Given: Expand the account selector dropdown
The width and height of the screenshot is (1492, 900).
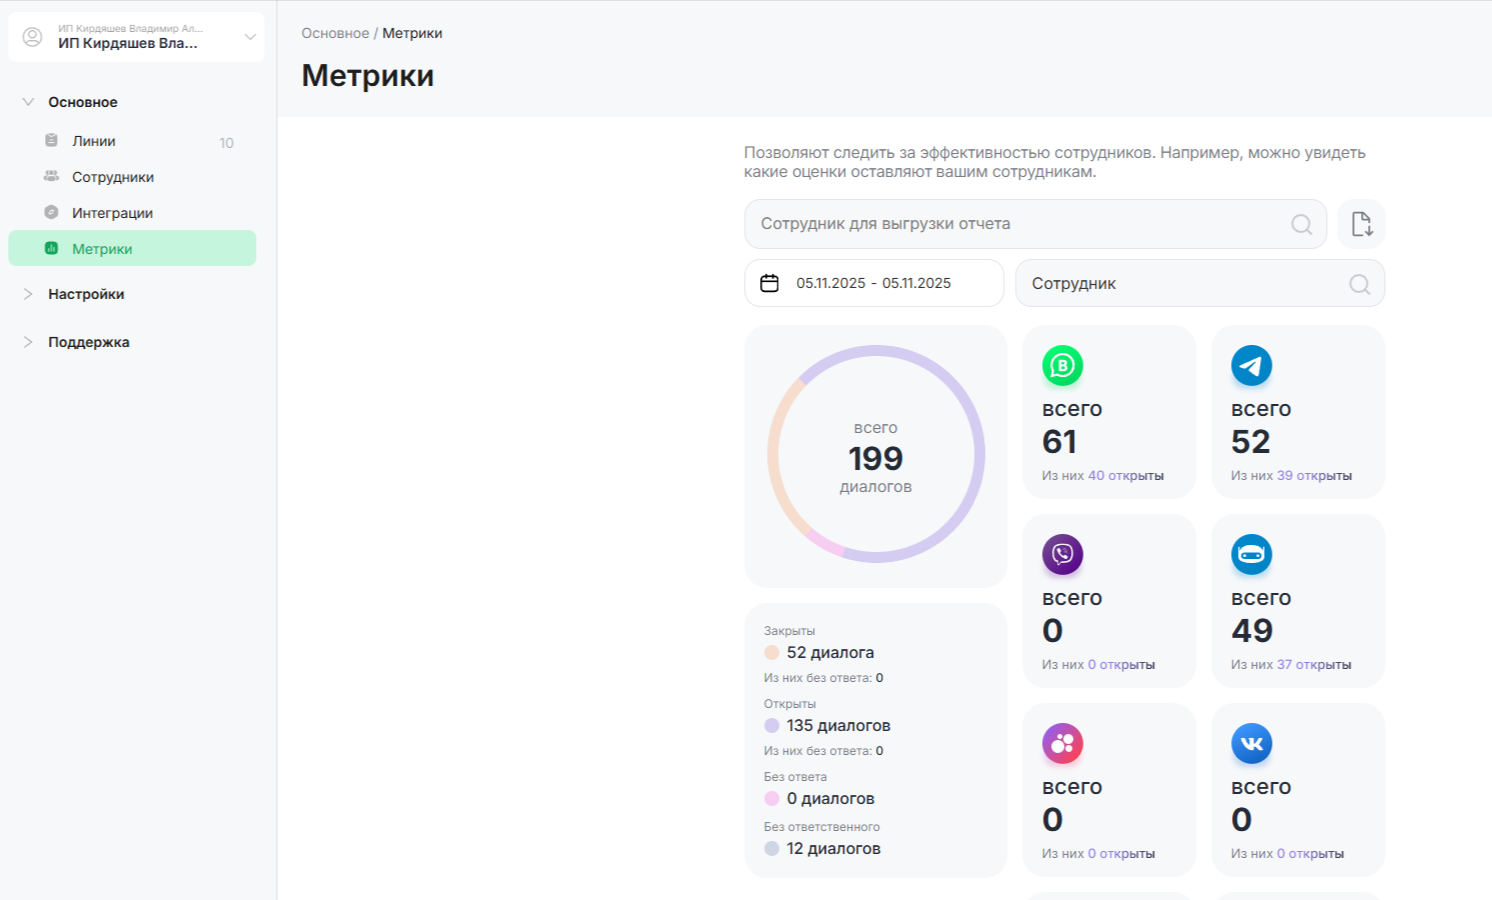Looking at the screenshot, I should [250, 37].
